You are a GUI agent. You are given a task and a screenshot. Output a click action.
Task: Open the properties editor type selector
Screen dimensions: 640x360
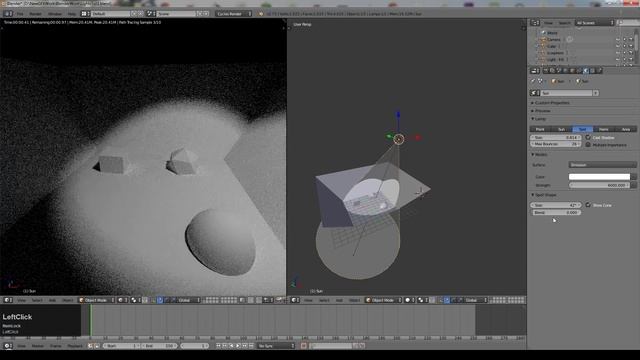coord(535,71)
